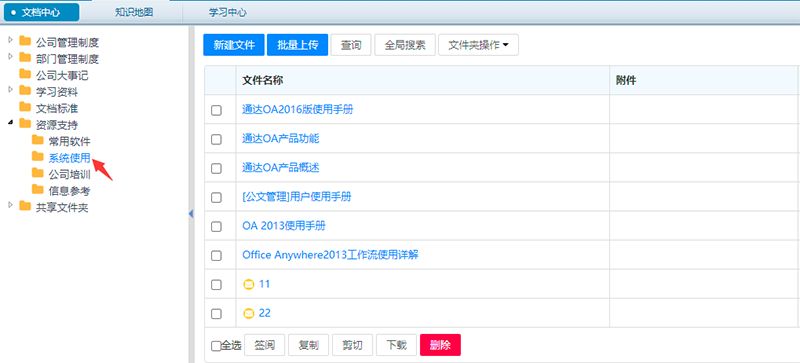The image size is (800, 363).
Task: Click the folder icon beside 公司培训
Action: 37,174
